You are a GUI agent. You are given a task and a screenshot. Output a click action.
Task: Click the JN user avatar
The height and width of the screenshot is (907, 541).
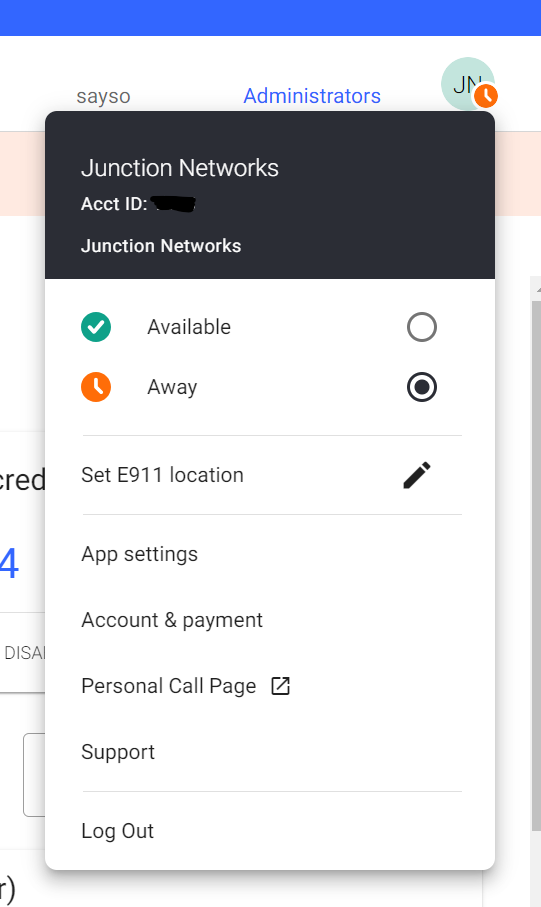[468, 84]
